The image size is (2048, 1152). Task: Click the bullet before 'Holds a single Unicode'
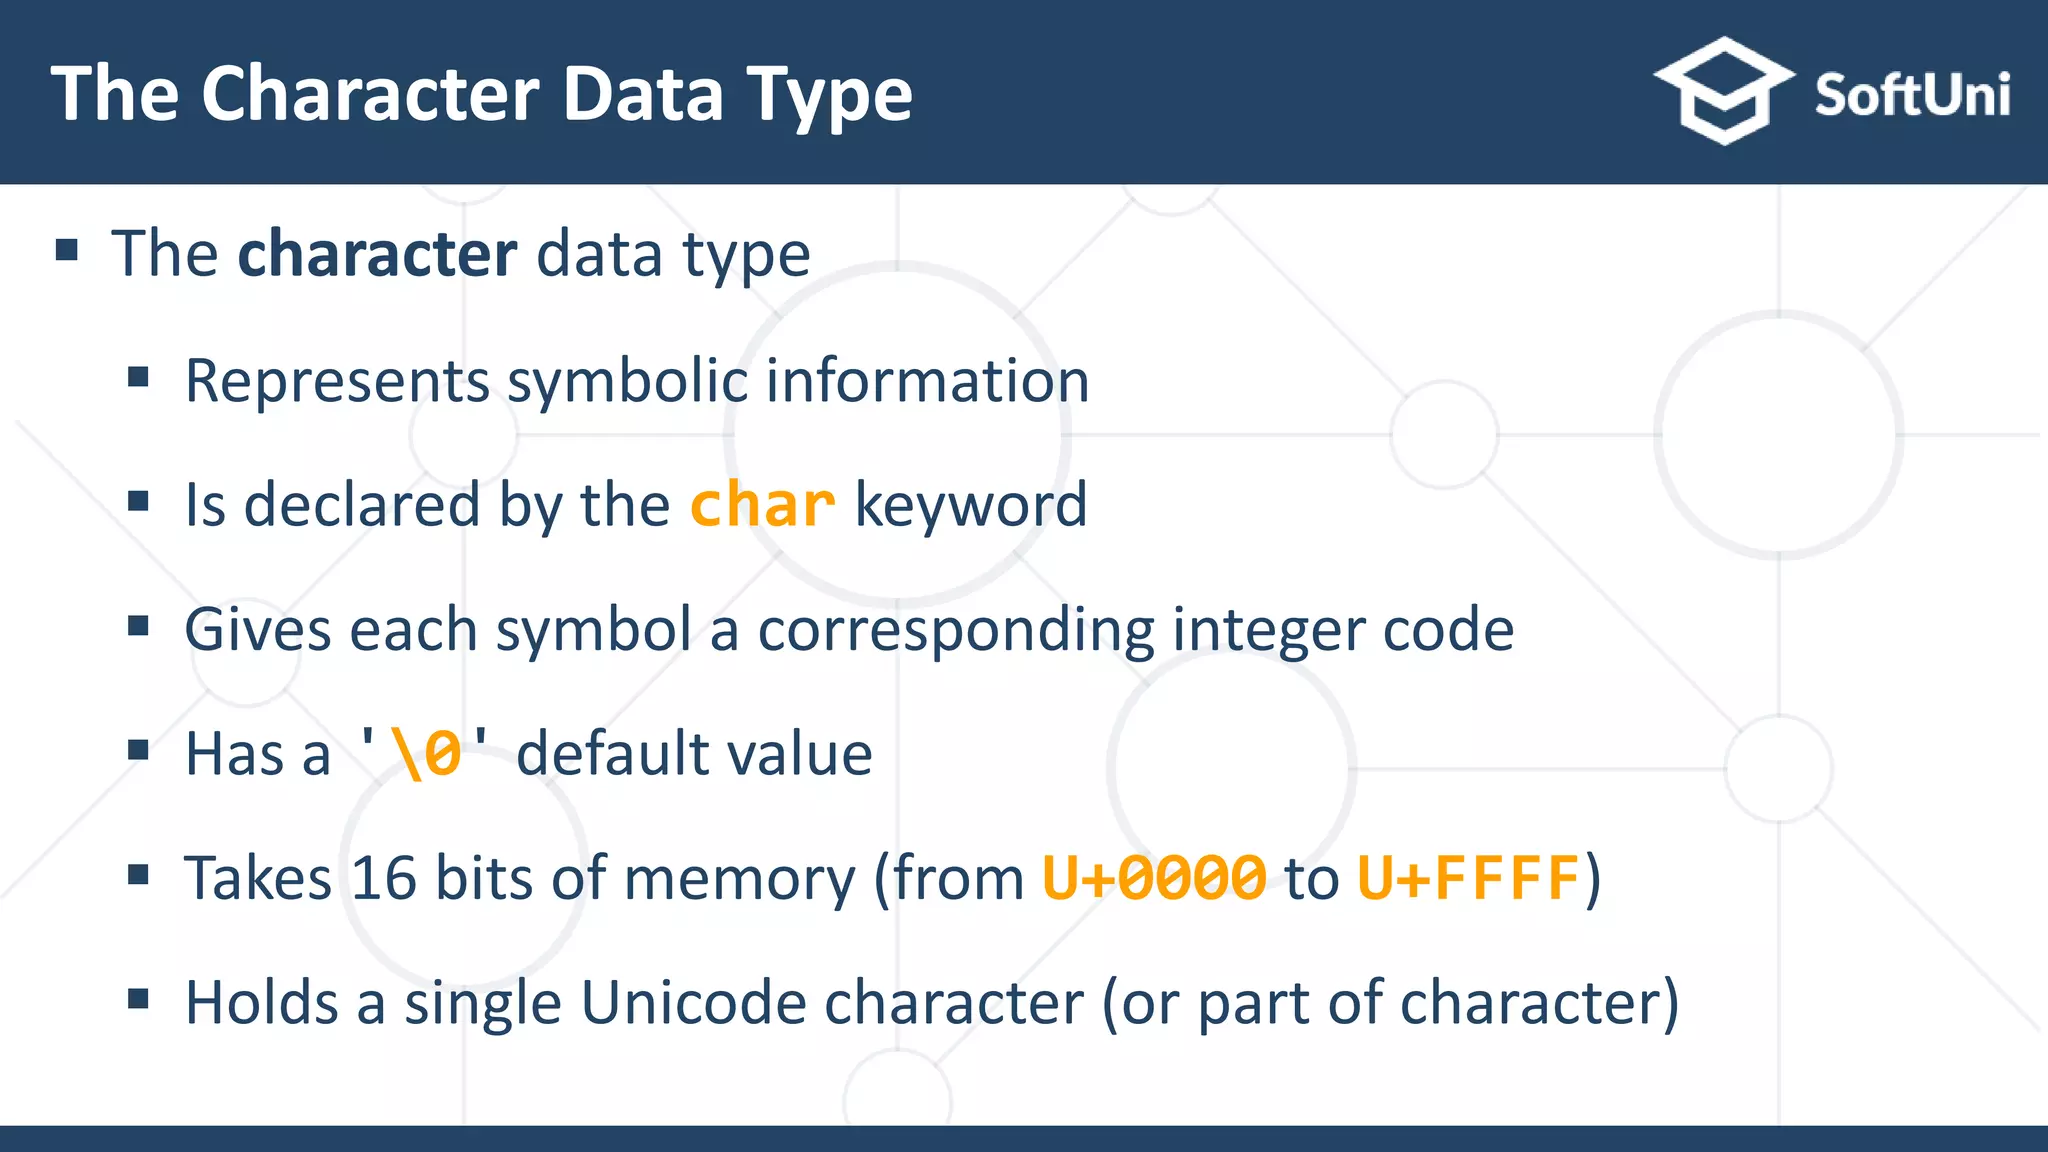point(139,999)
